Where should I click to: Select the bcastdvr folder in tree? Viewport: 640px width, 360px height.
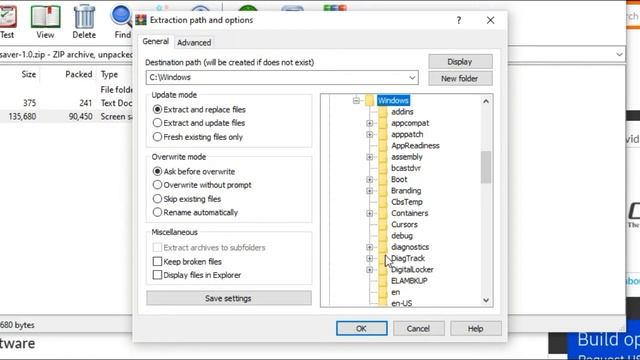click(x=406, y=168)
